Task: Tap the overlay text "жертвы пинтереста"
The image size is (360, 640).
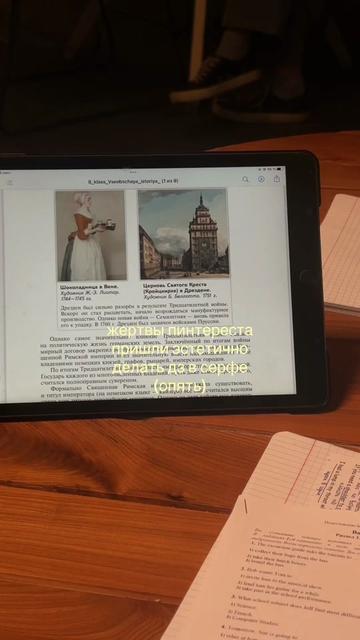Action: (182, 330)
